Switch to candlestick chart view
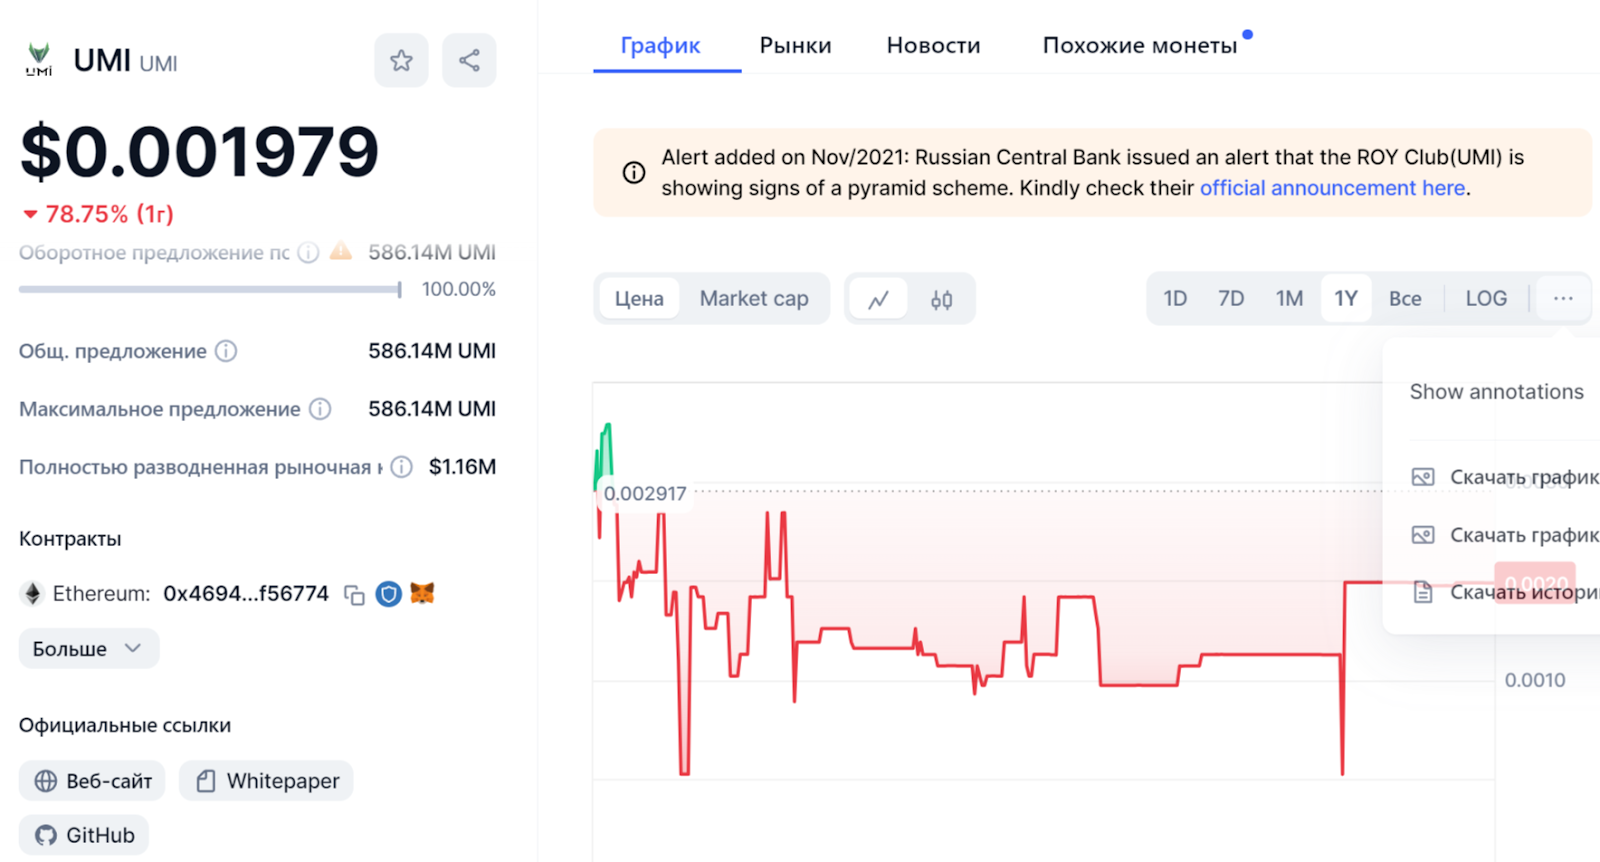This screenshot has width=1600, height=862. pyautogui.click(x=941, y=299)
